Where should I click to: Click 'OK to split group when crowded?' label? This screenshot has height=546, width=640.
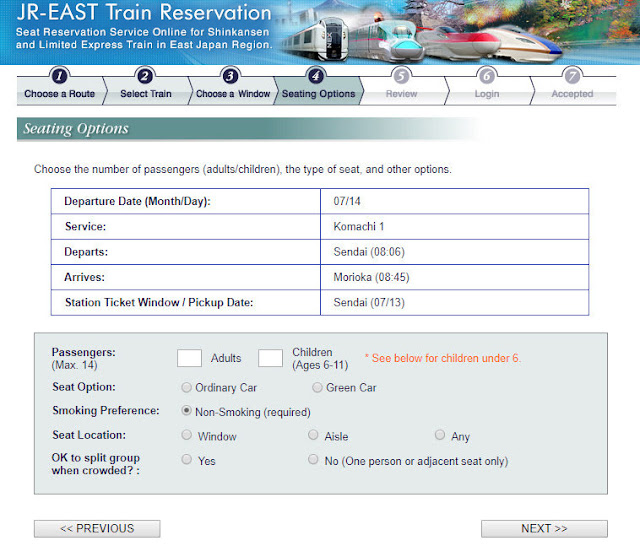(x=96, y=464)
